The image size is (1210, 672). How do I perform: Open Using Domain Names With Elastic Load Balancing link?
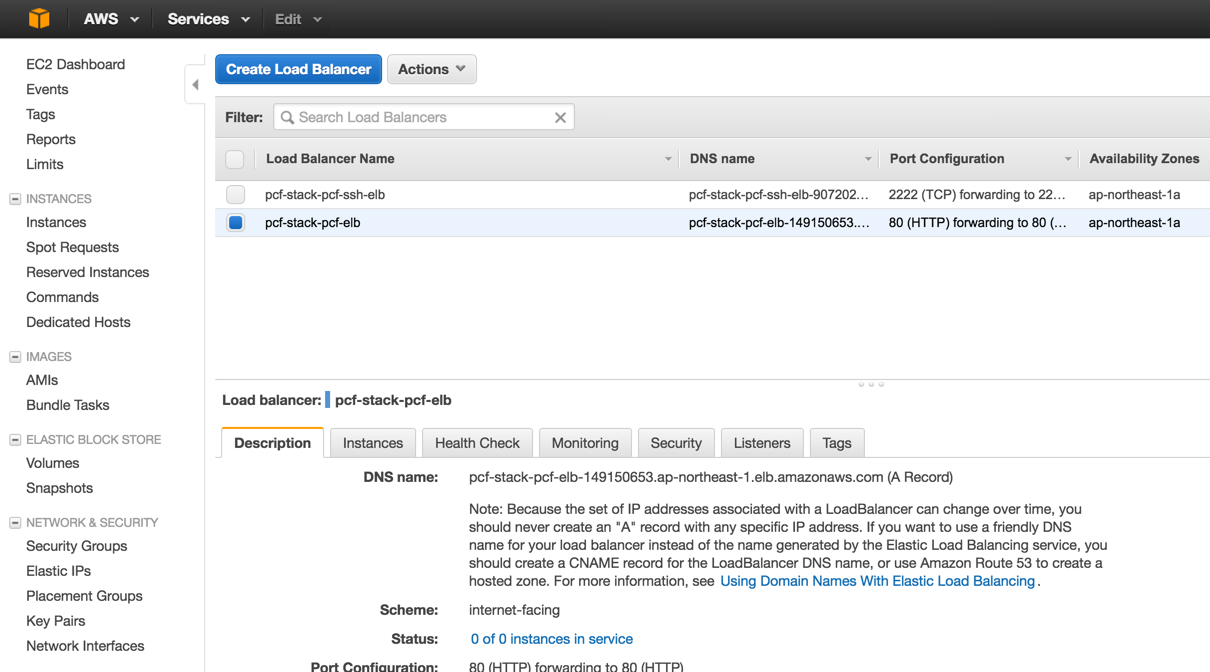coord(877,581)
